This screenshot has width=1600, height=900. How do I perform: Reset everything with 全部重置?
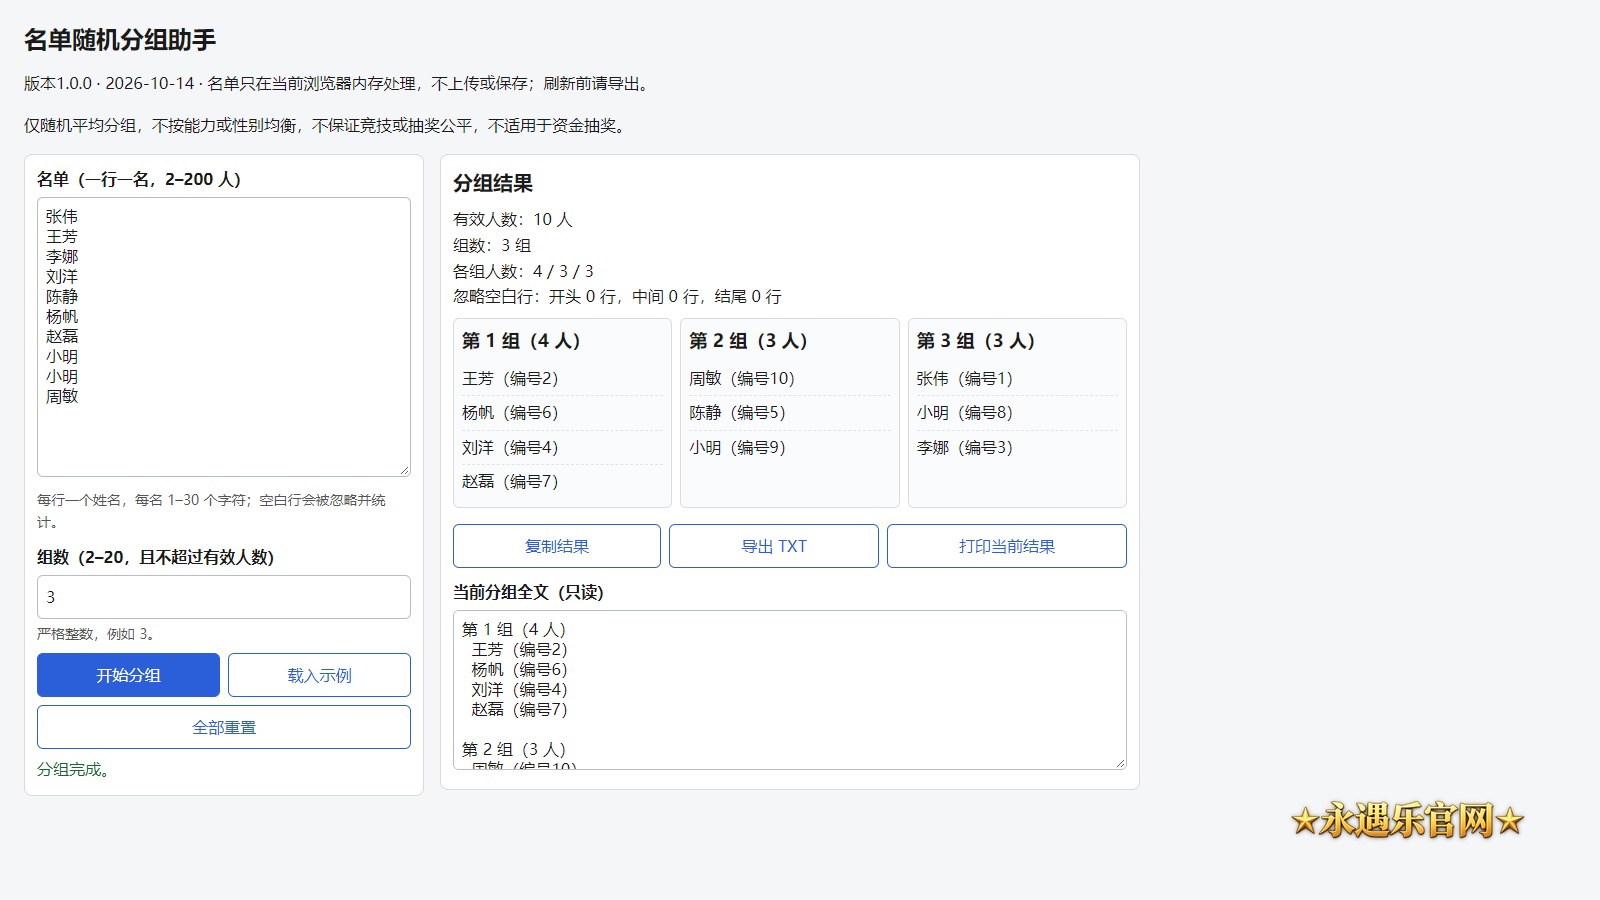[224, 727]
